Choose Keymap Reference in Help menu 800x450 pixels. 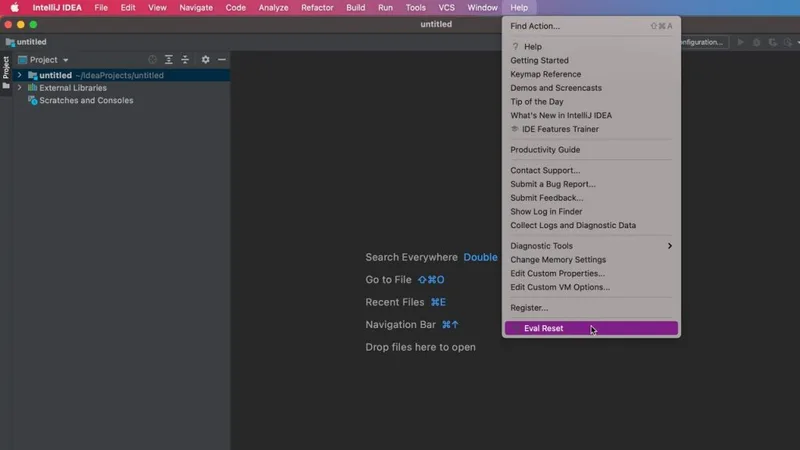545,74
